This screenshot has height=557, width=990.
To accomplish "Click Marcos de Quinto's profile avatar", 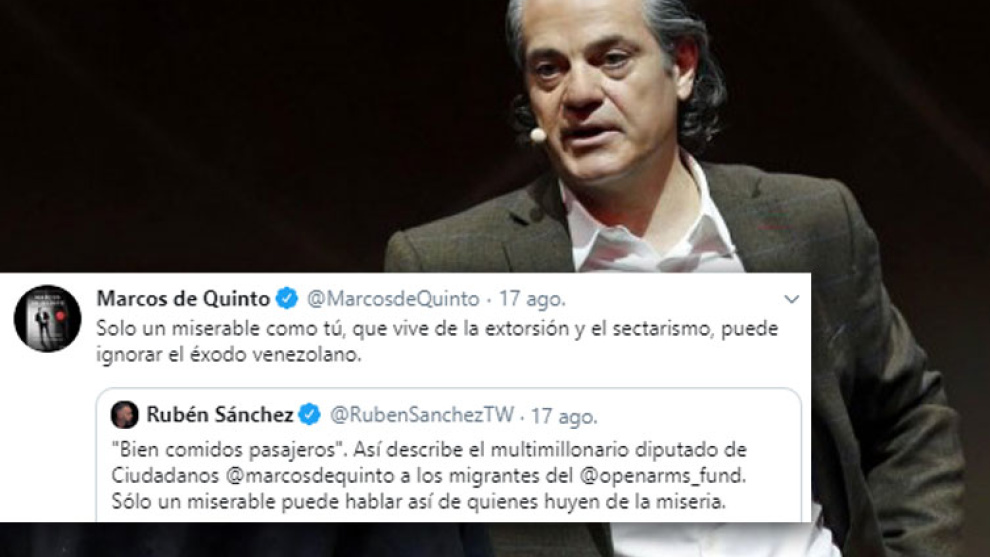I will point(47,318).
